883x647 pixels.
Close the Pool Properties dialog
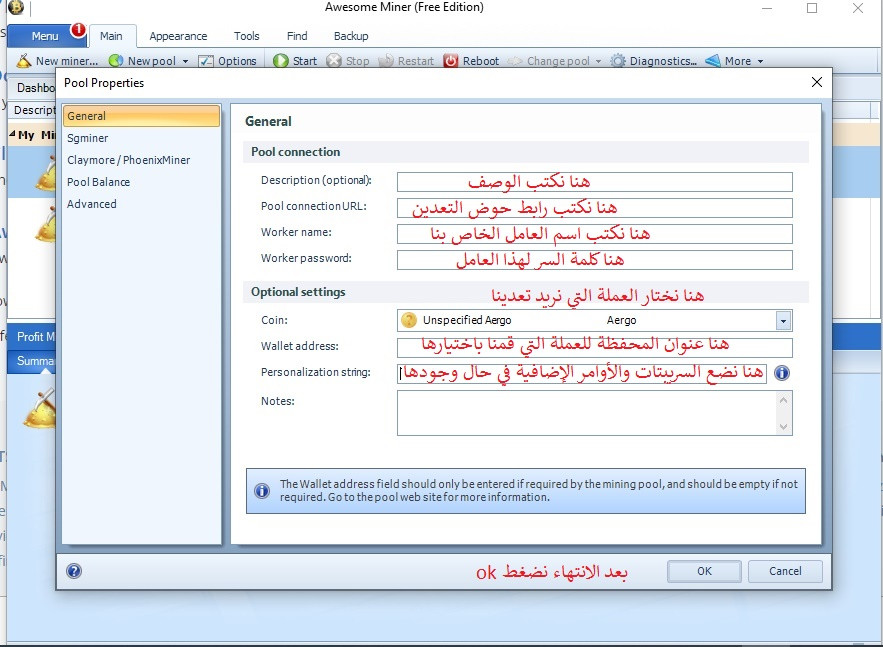pos(817,82)
